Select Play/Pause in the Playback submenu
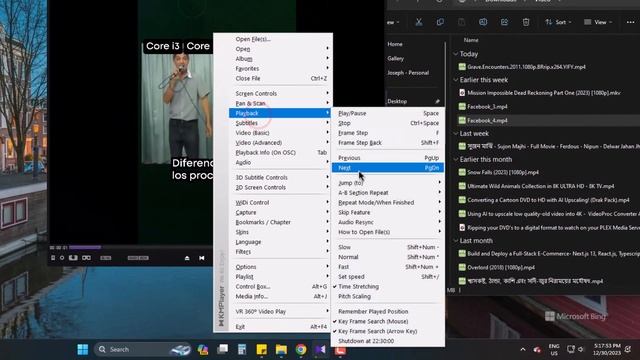The height and width of the screenshot is (360, 640). [x=388, y=113]
